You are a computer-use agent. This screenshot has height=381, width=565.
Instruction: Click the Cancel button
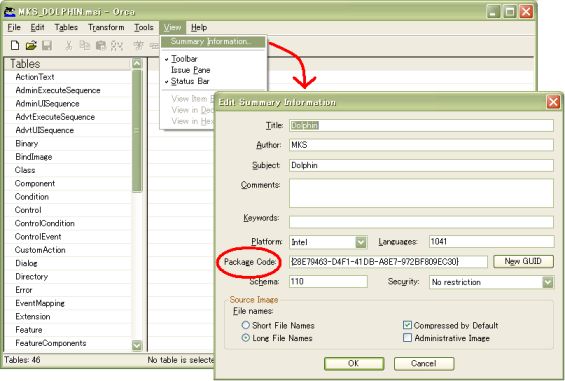click(423, 363)
